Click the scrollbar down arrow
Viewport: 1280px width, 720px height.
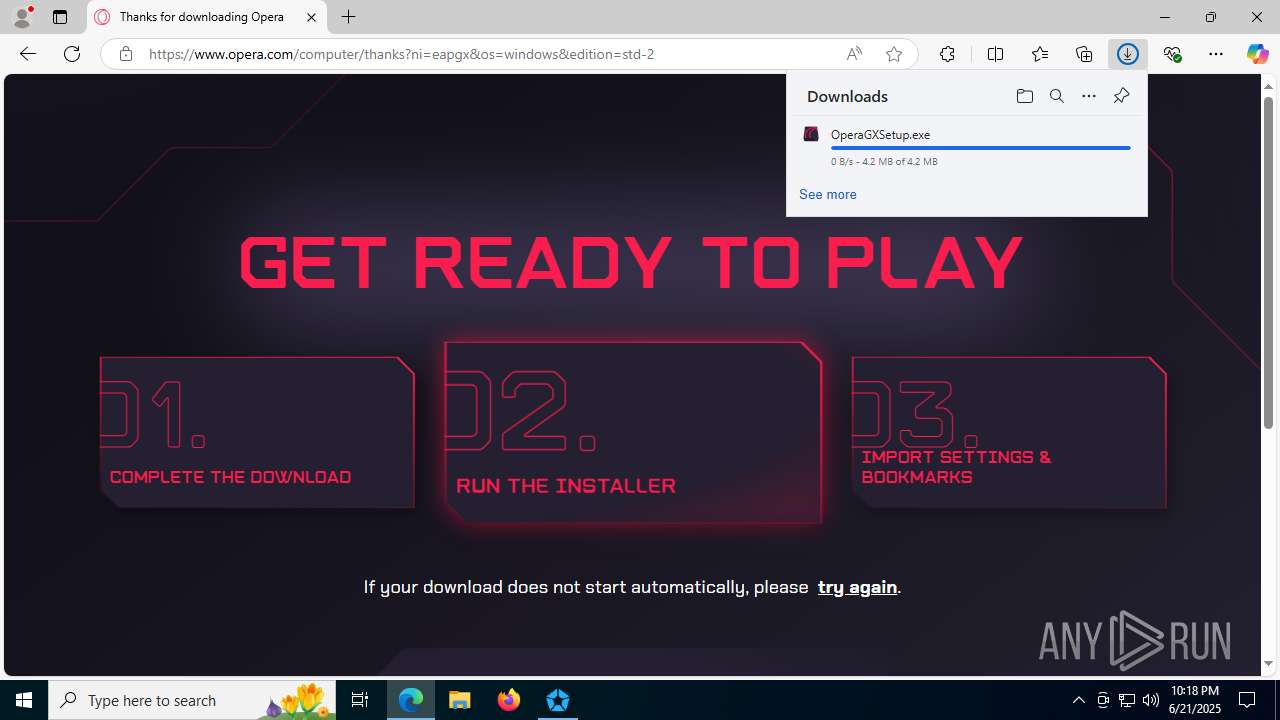coord(1269,664)
